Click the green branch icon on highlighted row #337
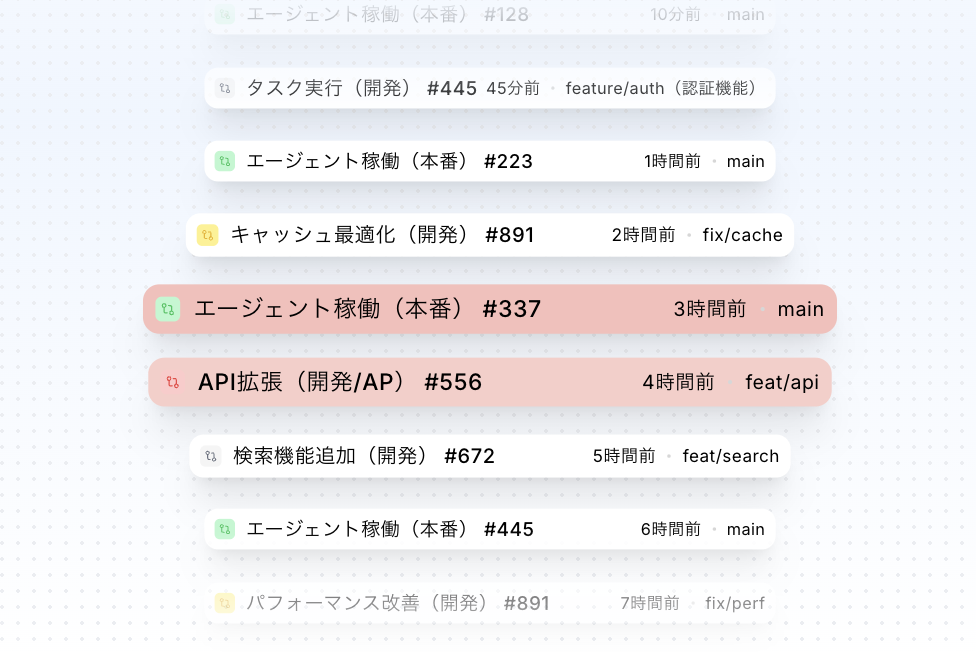Image resolution: width=976 pixels, height=652 pixels. click(169, 309)
